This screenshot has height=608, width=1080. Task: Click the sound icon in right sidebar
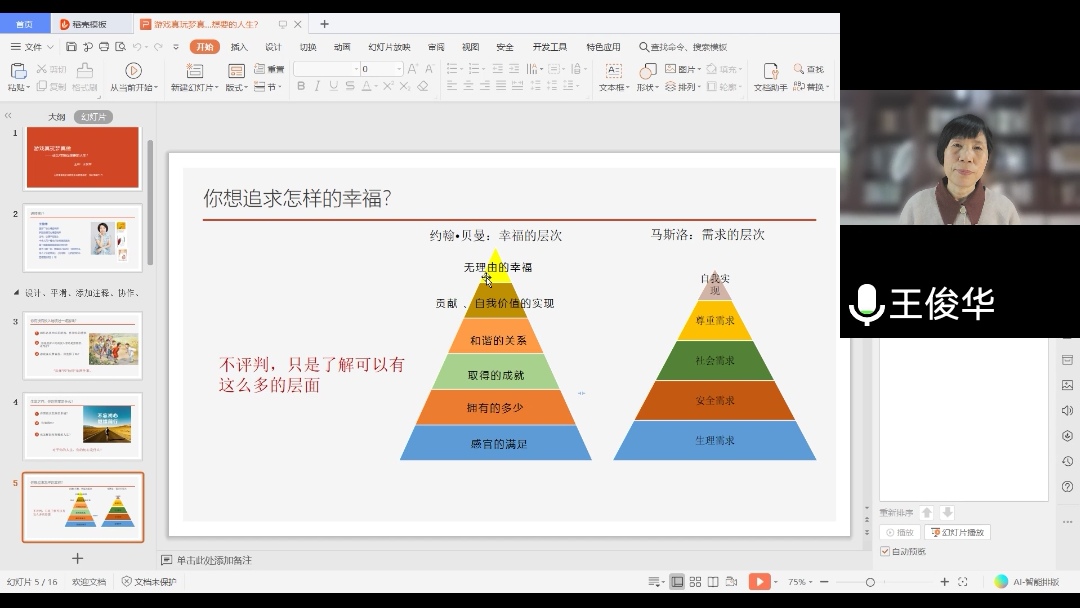pos(1067,411)
